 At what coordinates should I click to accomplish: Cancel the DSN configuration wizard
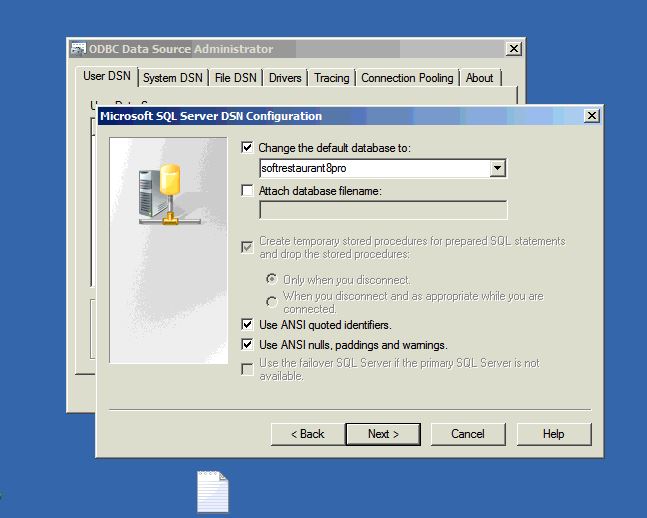coord(468,434)
